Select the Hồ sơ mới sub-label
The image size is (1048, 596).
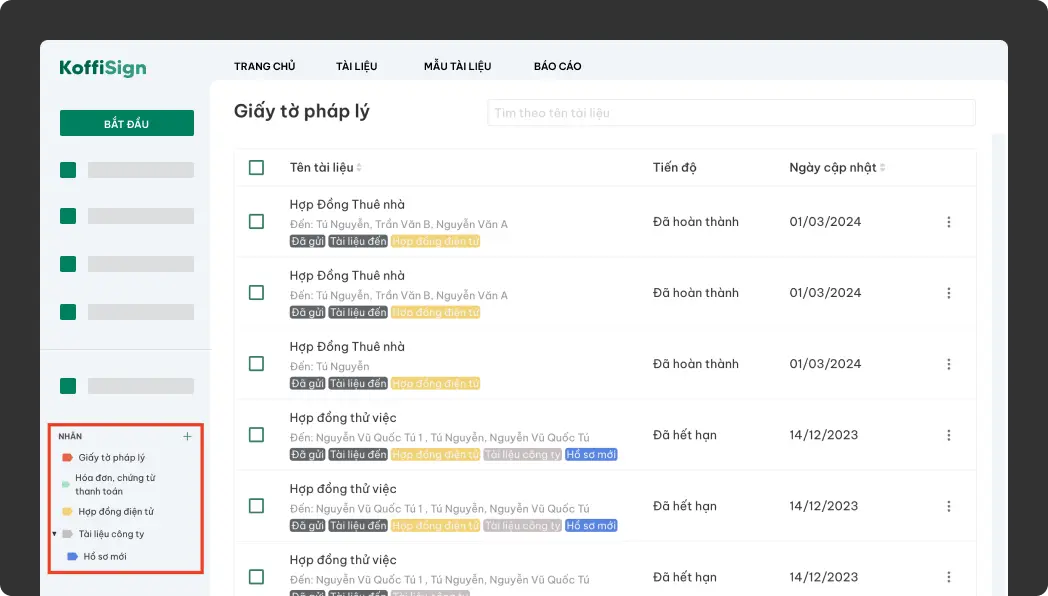pos(97,557)
